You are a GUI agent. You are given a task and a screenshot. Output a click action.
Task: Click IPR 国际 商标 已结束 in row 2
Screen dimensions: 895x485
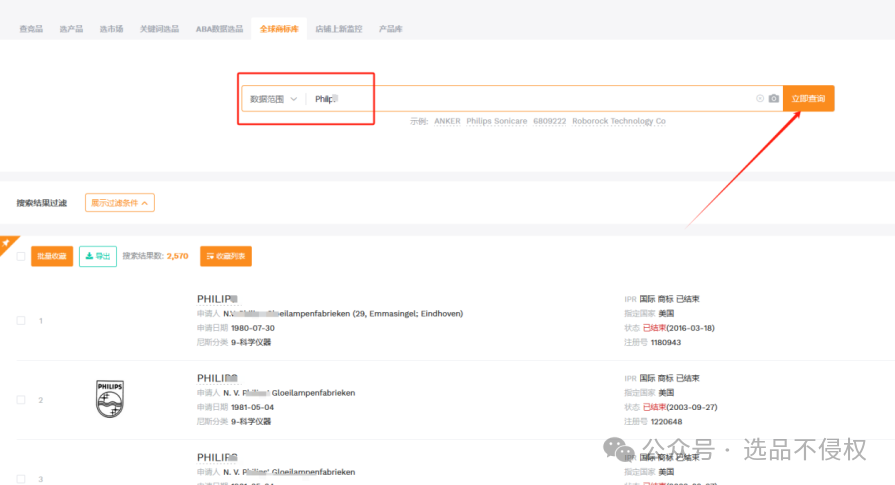pyautogui.click(x=662, y=378)
